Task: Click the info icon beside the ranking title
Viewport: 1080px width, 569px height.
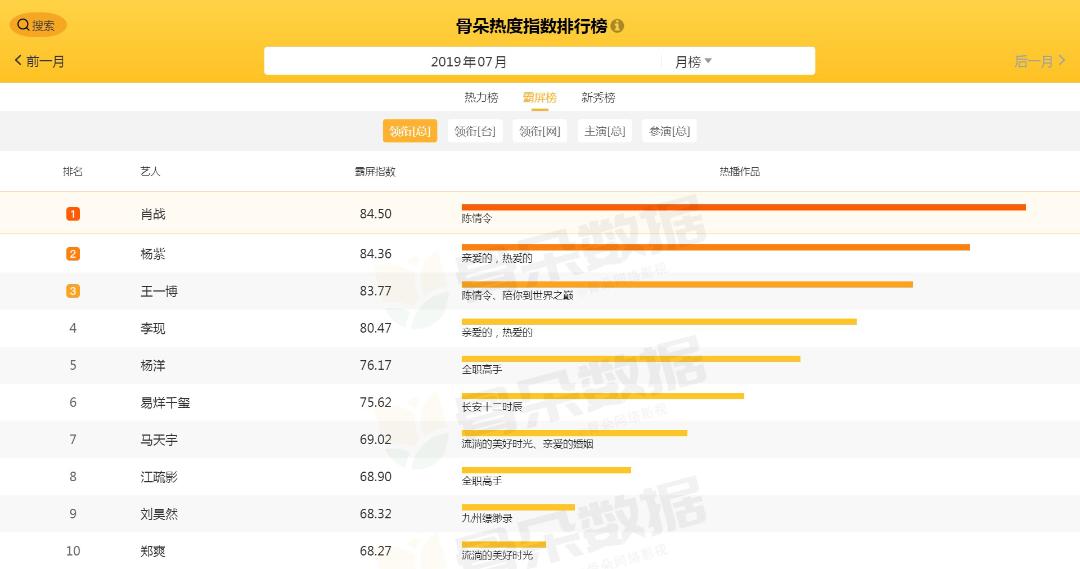Action: pyautogui.click(x=617, y=26)
